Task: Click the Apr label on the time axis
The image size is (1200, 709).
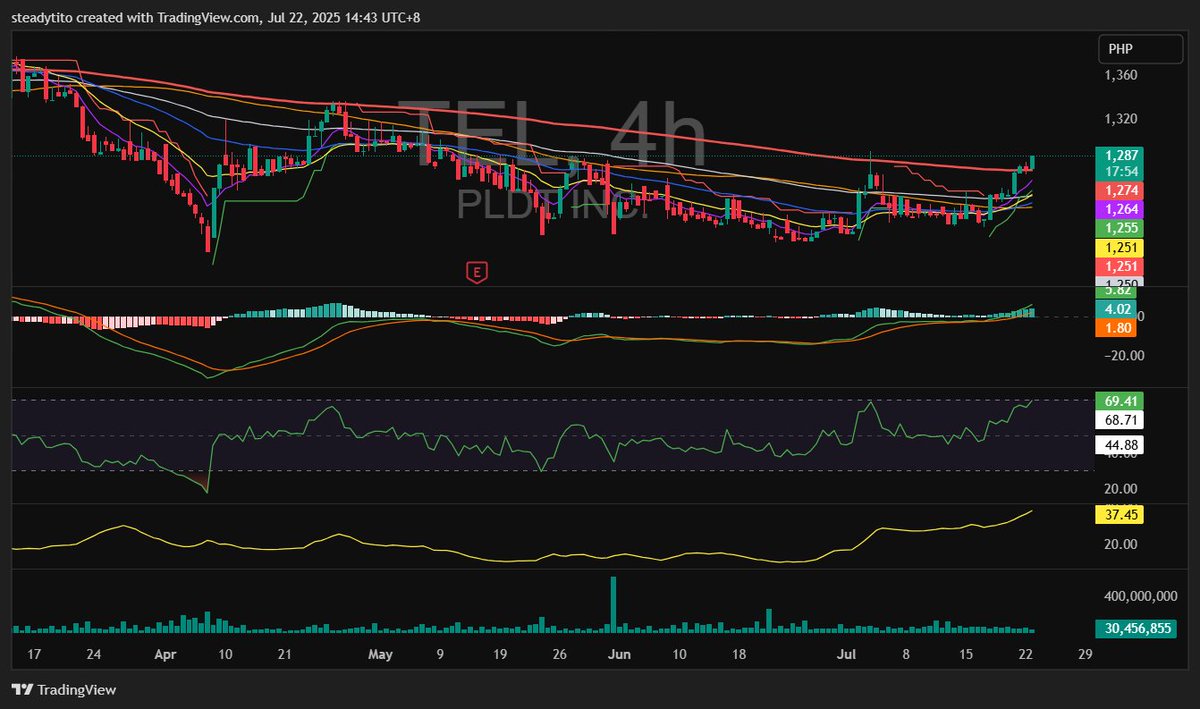Action: click(166, 656)
